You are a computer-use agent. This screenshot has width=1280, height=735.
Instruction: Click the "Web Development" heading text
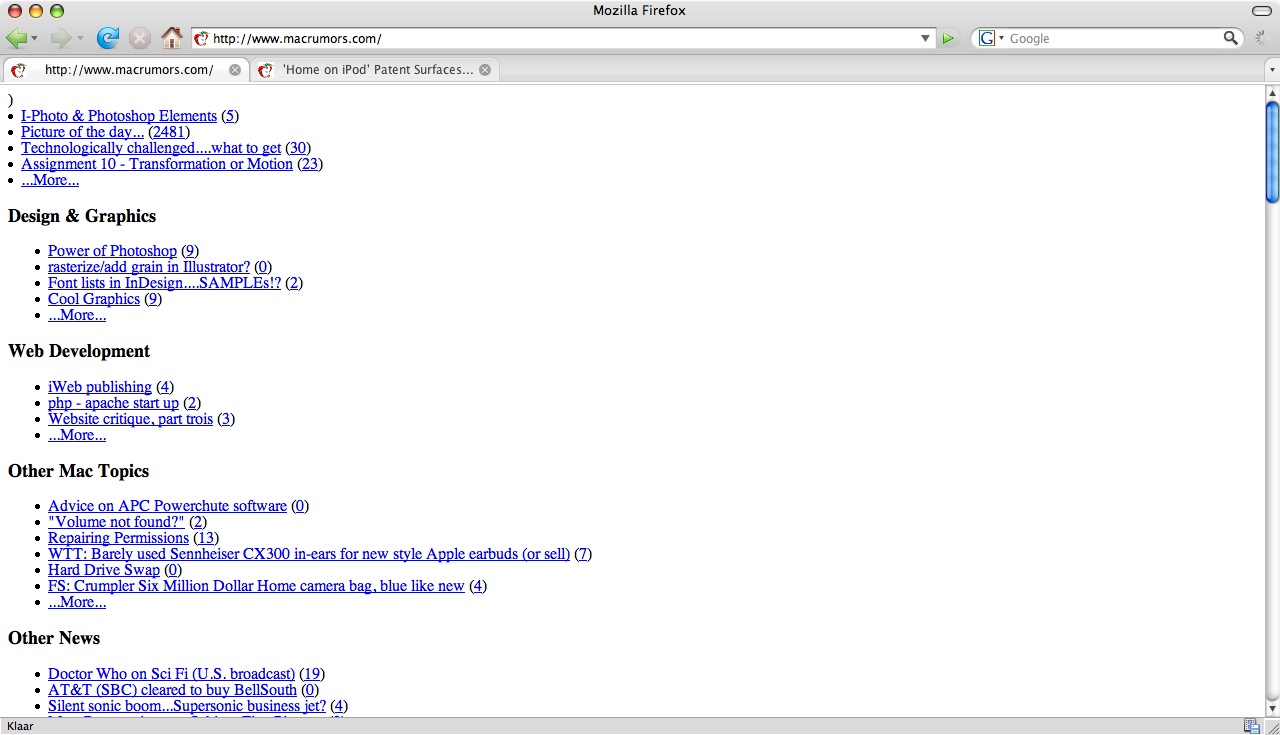point(79,351)
